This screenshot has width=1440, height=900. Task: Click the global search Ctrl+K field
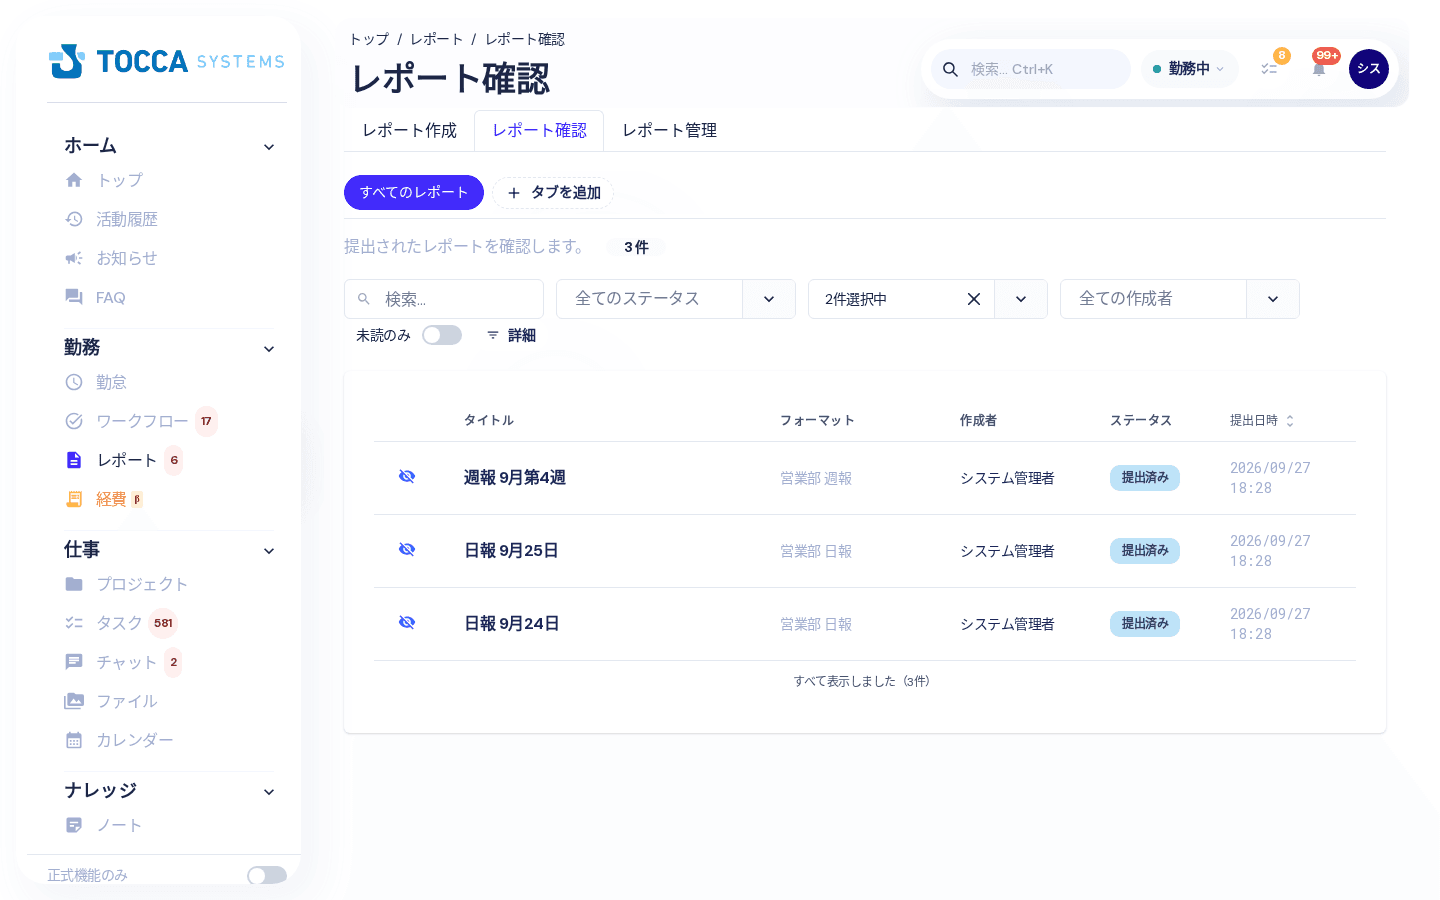(x=1031, y=69)
